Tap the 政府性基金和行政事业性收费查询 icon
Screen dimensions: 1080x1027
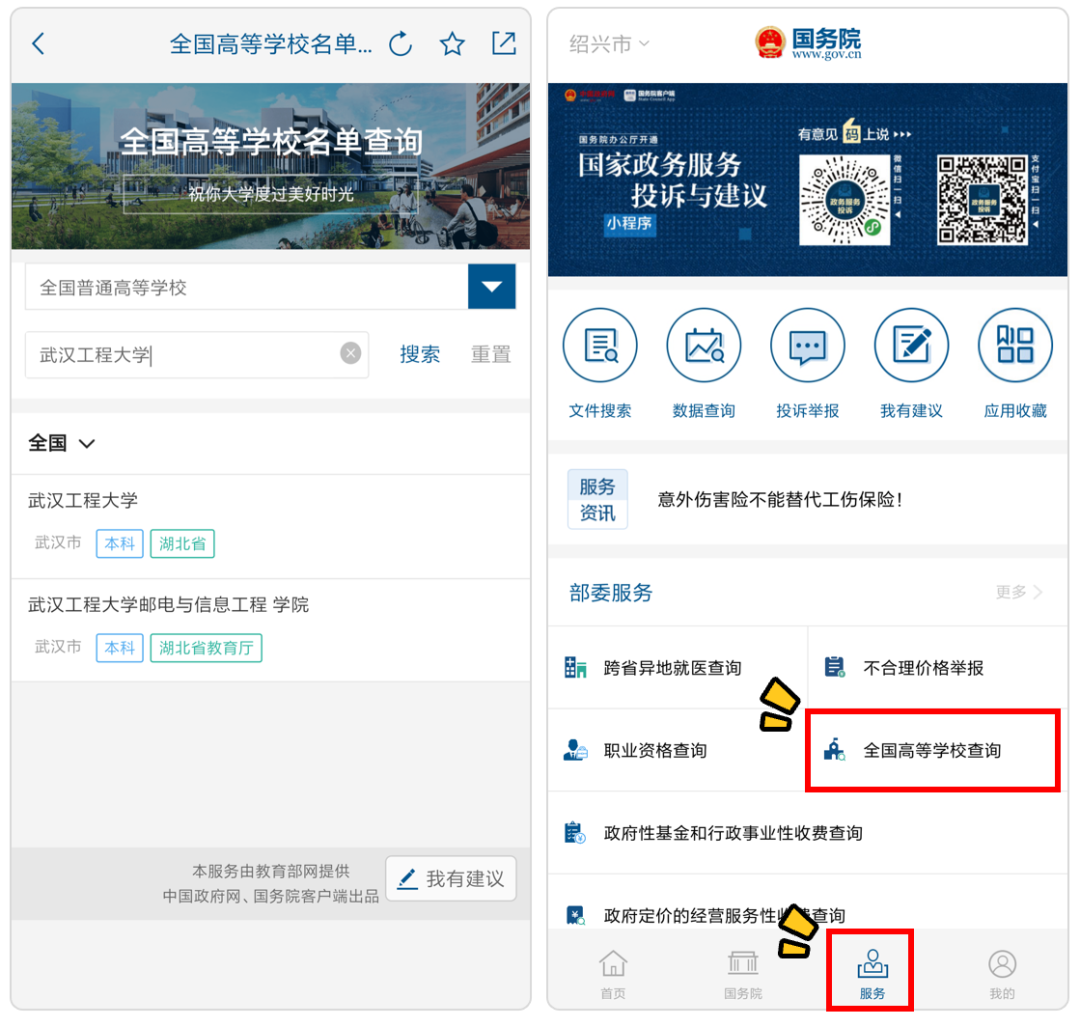(x=575, y=832)
